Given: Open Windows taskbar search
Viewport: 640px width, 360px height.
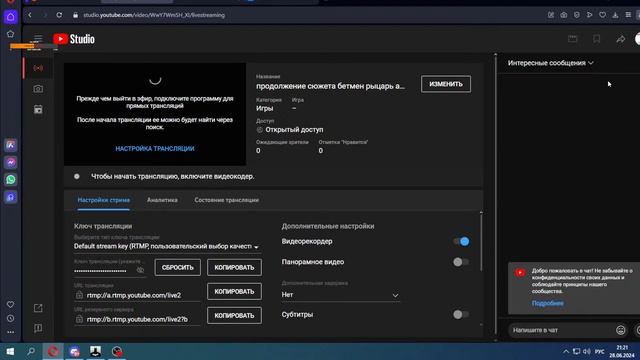Looking at the screenshot, I should (x=31, y=351).
